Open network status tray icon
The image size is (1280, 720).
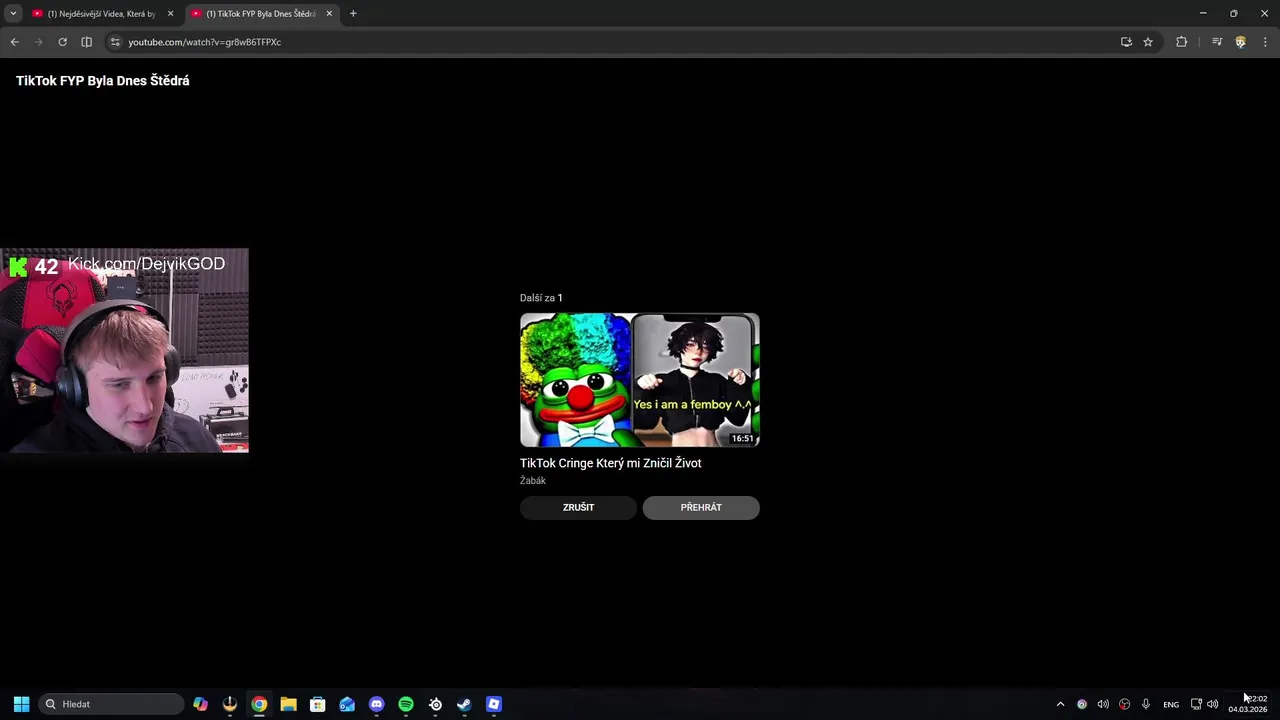pos(1196,704)
